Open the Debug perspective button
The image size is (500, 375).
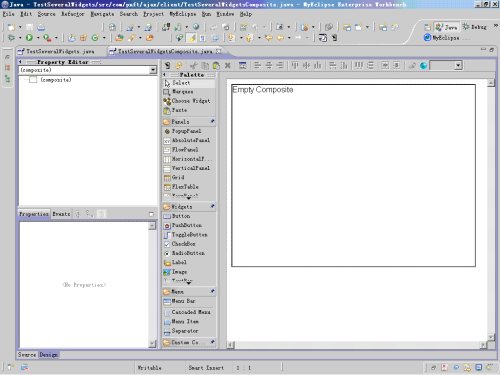[475, 27]
